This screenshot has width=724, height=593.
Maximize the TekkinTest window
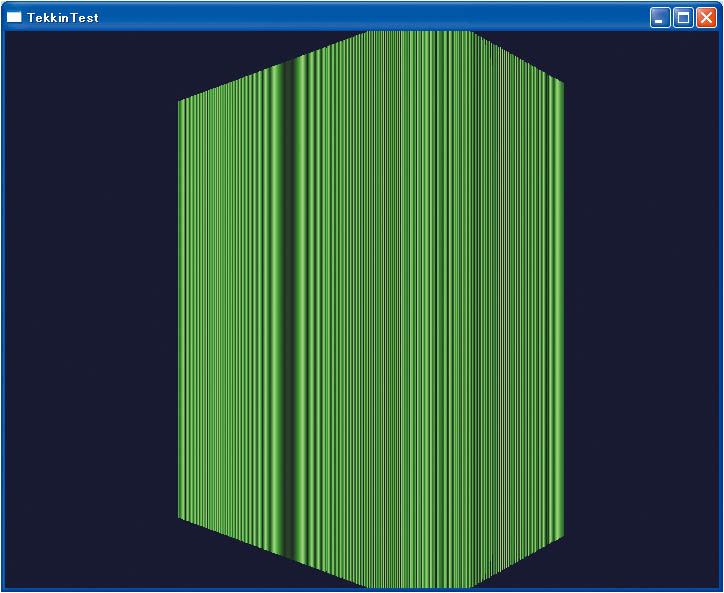click(683, 18)
